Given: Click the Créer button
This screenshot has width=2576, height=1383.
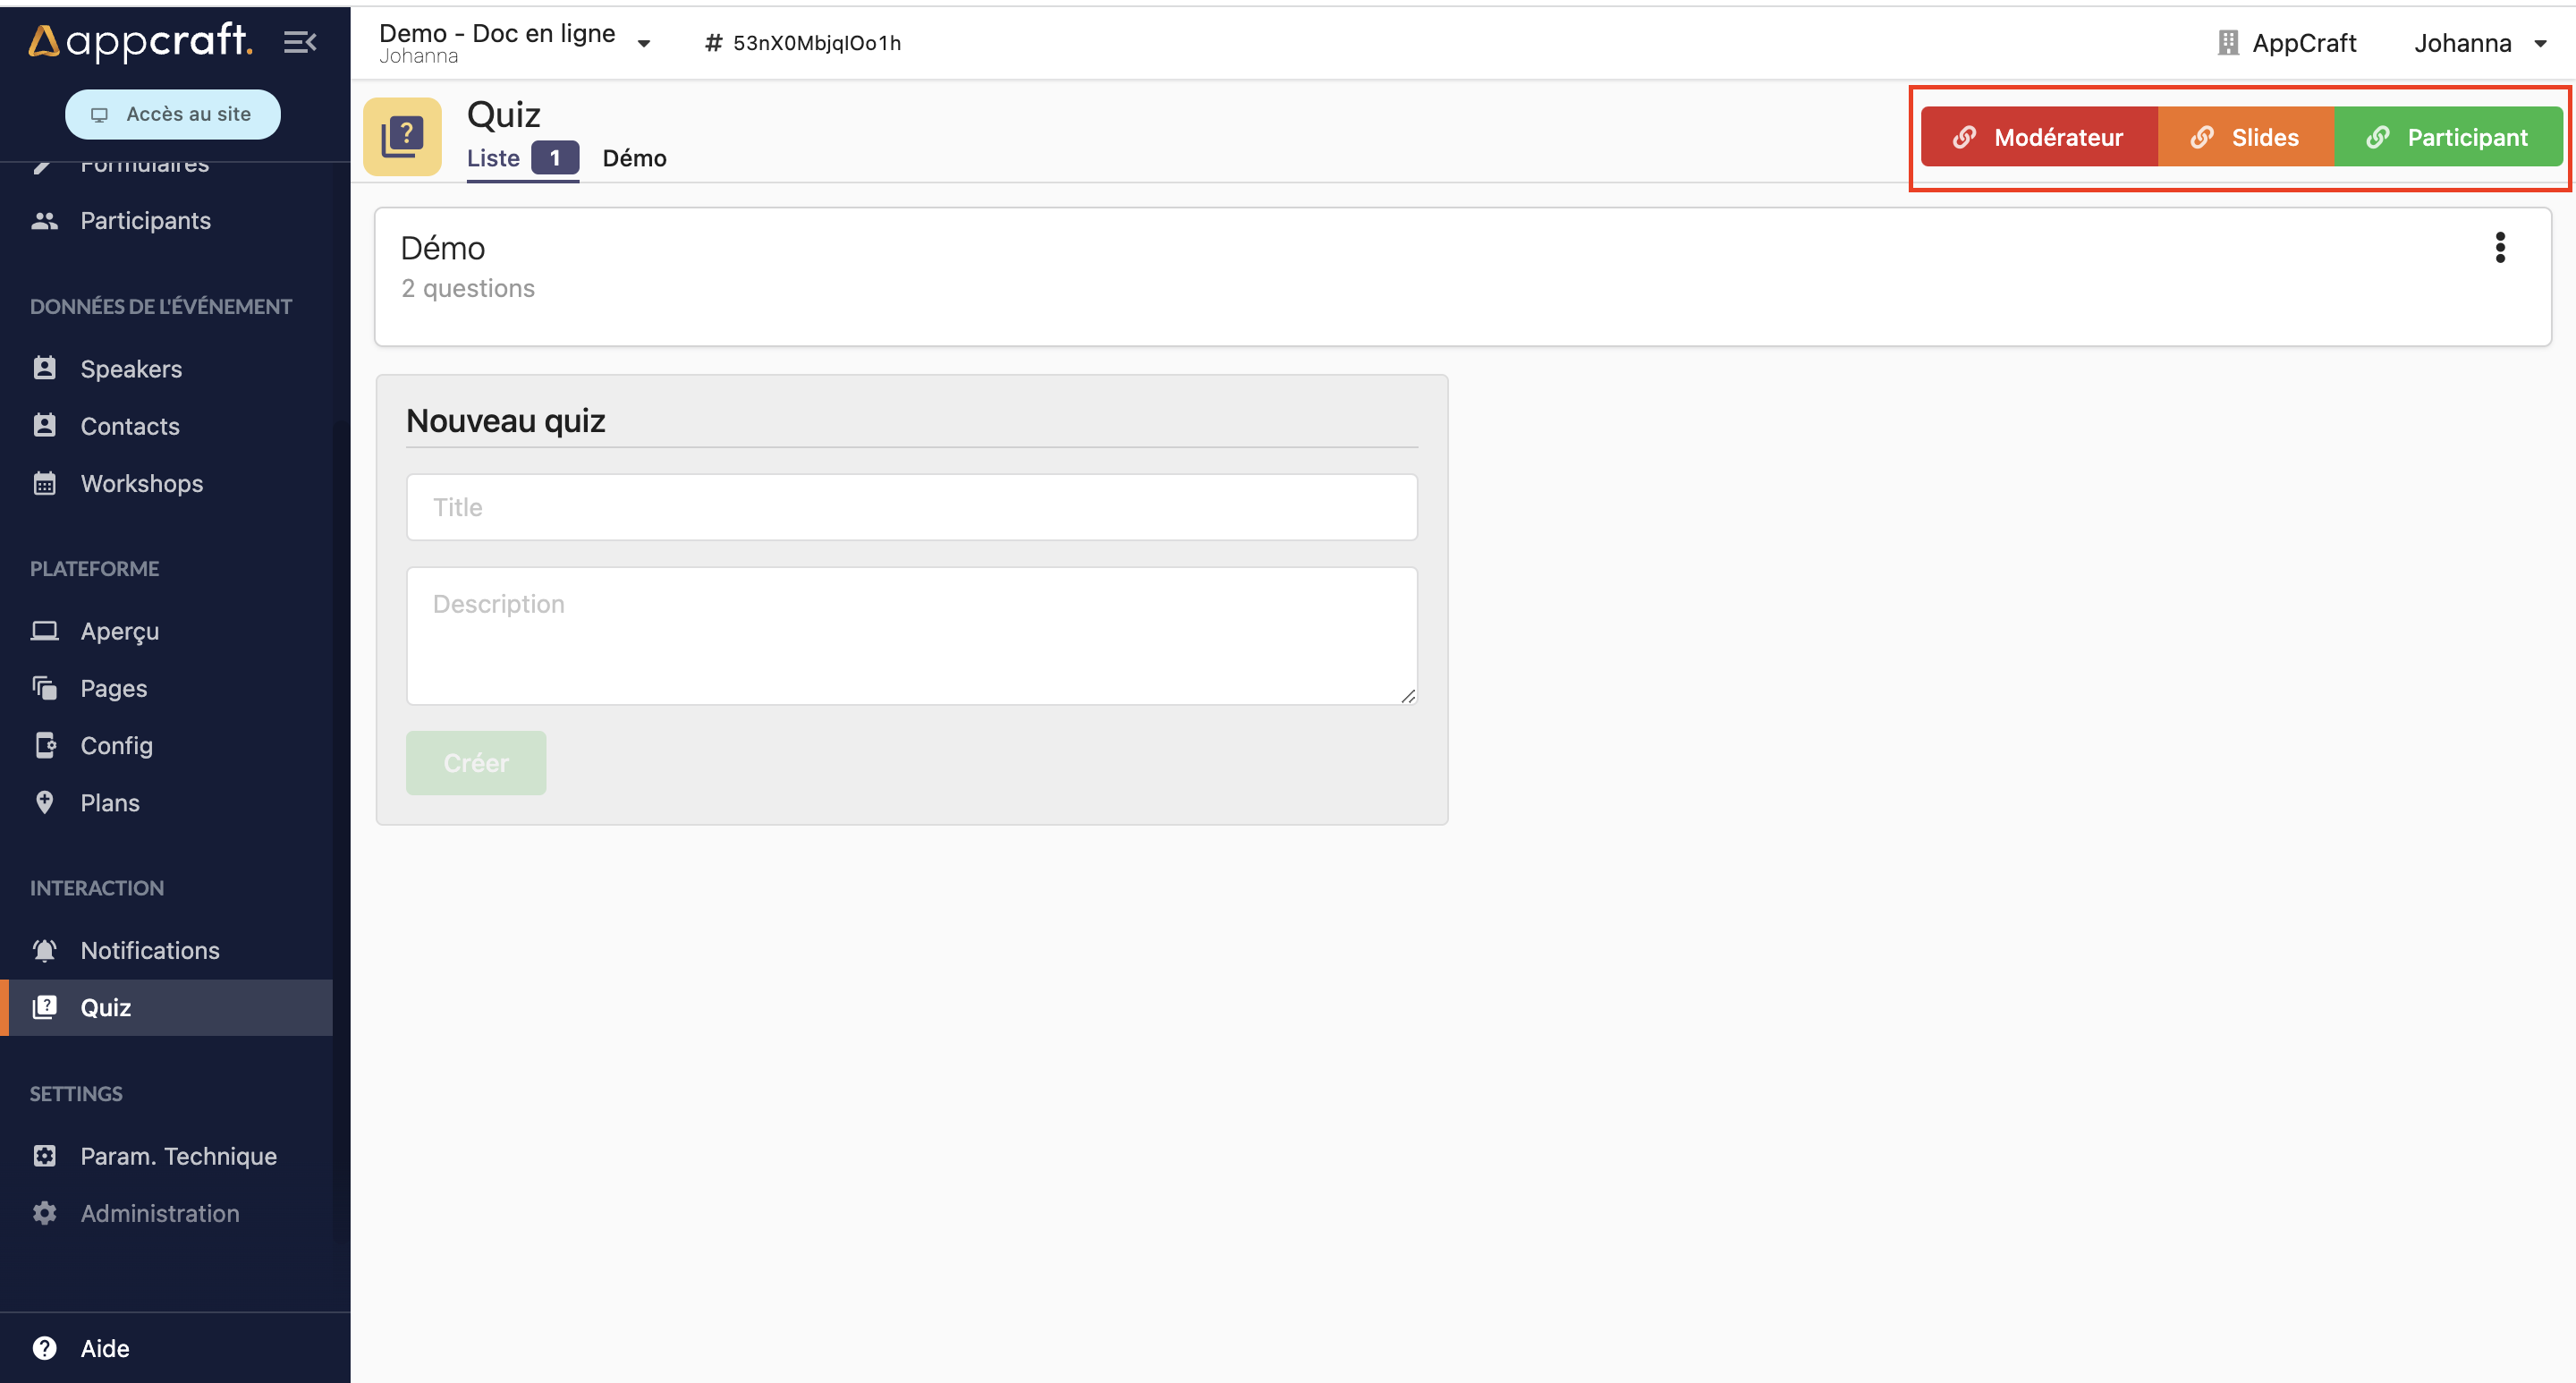Looking at the screenshot, I should click(475, 761).
